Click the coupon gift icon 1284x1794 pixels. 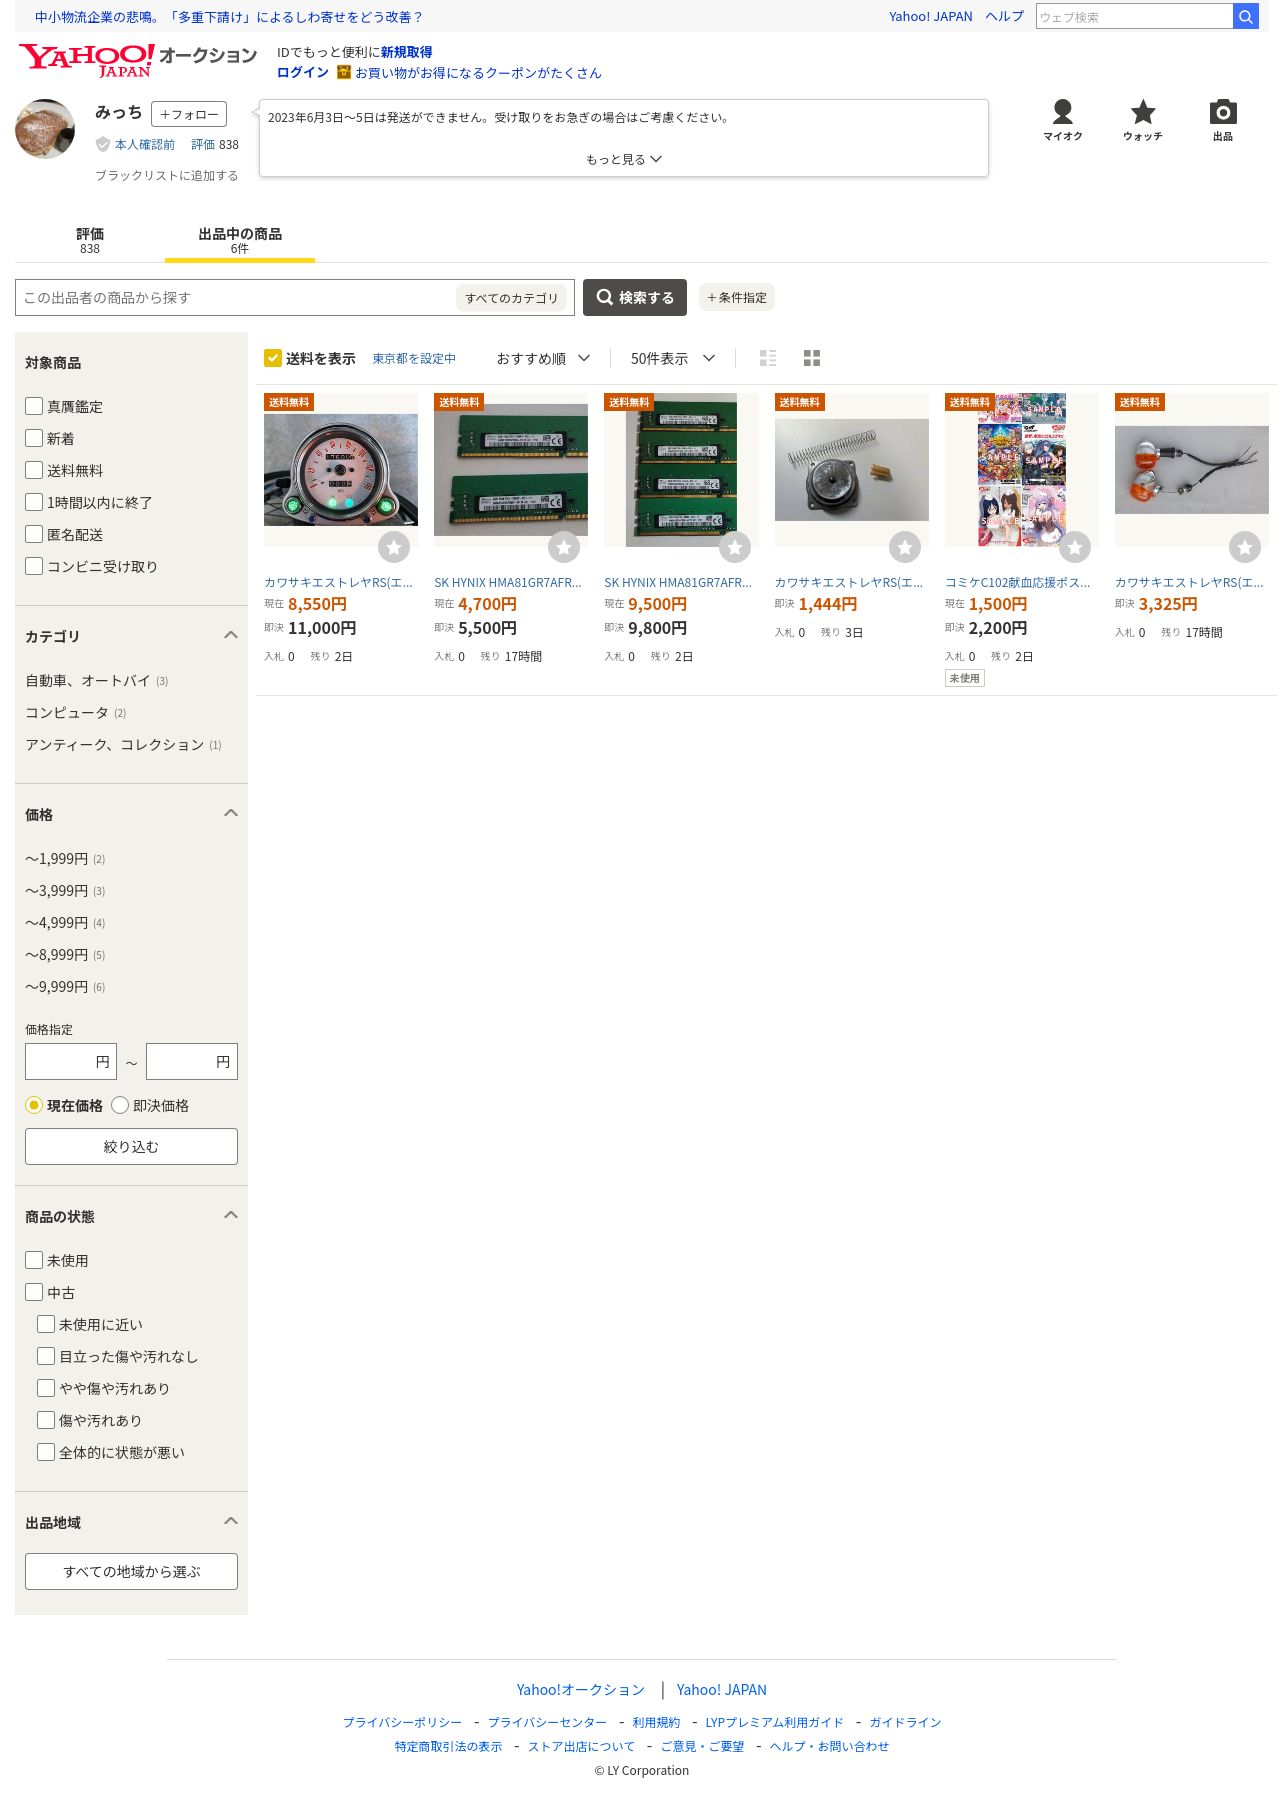[x=343, y=72]
